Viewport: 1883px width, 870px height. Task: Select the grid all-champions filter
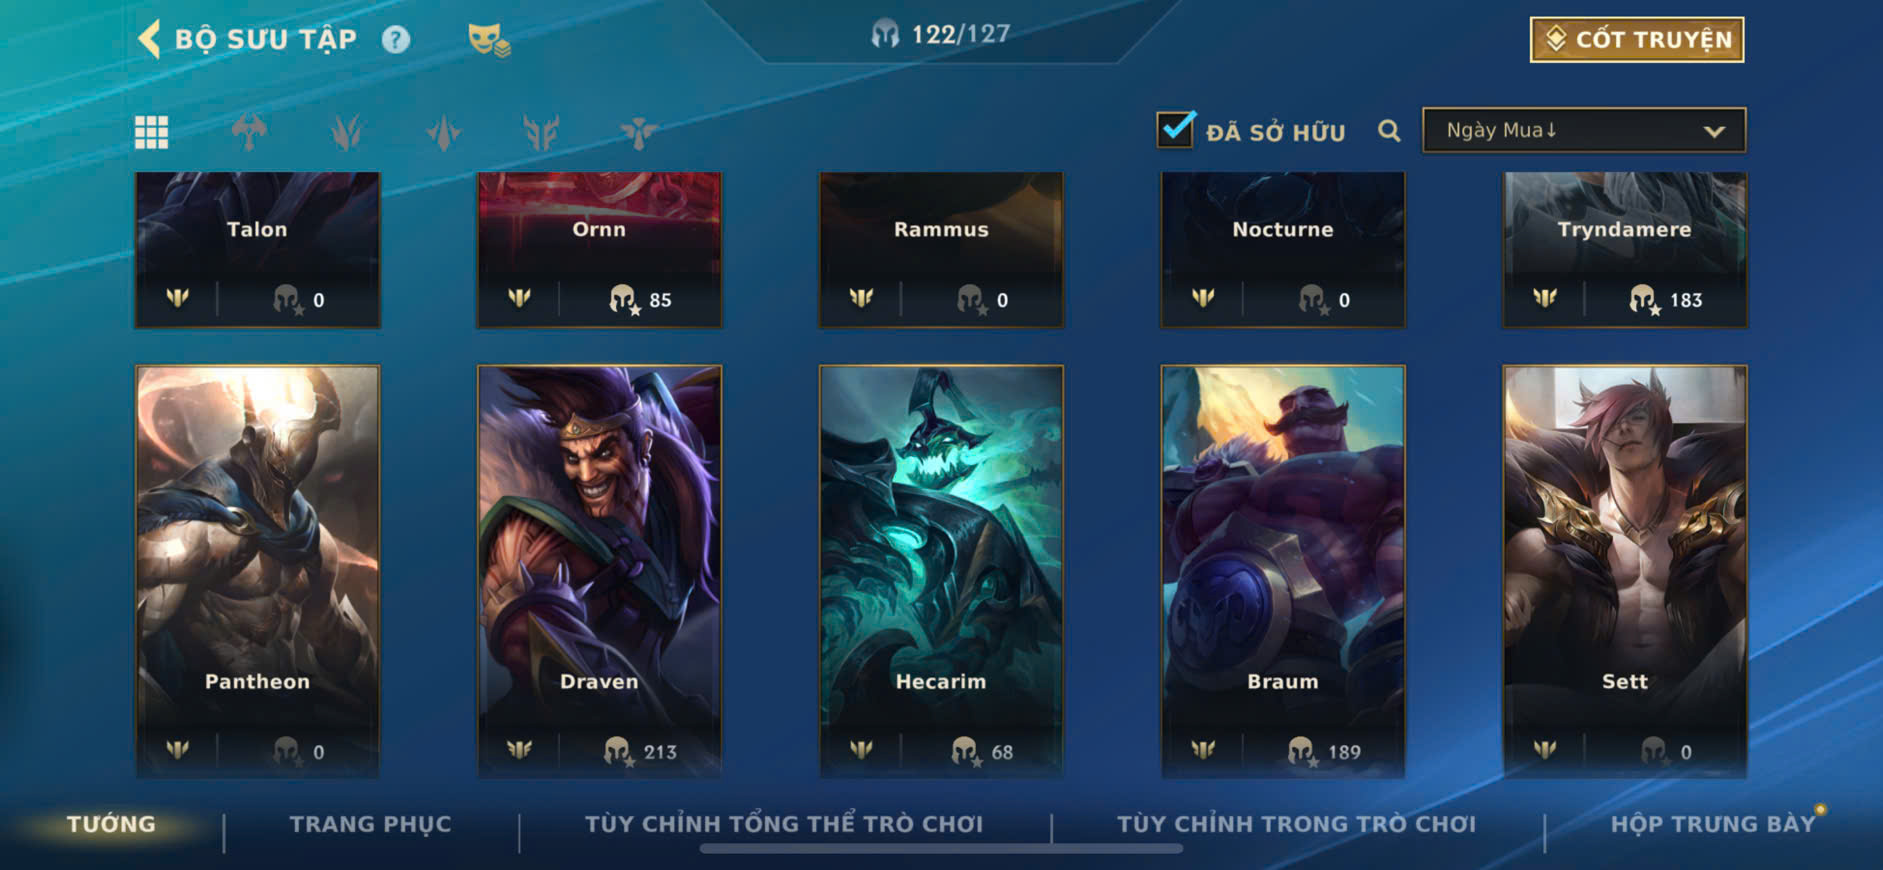pyautogui.click(x=152, y=132)
